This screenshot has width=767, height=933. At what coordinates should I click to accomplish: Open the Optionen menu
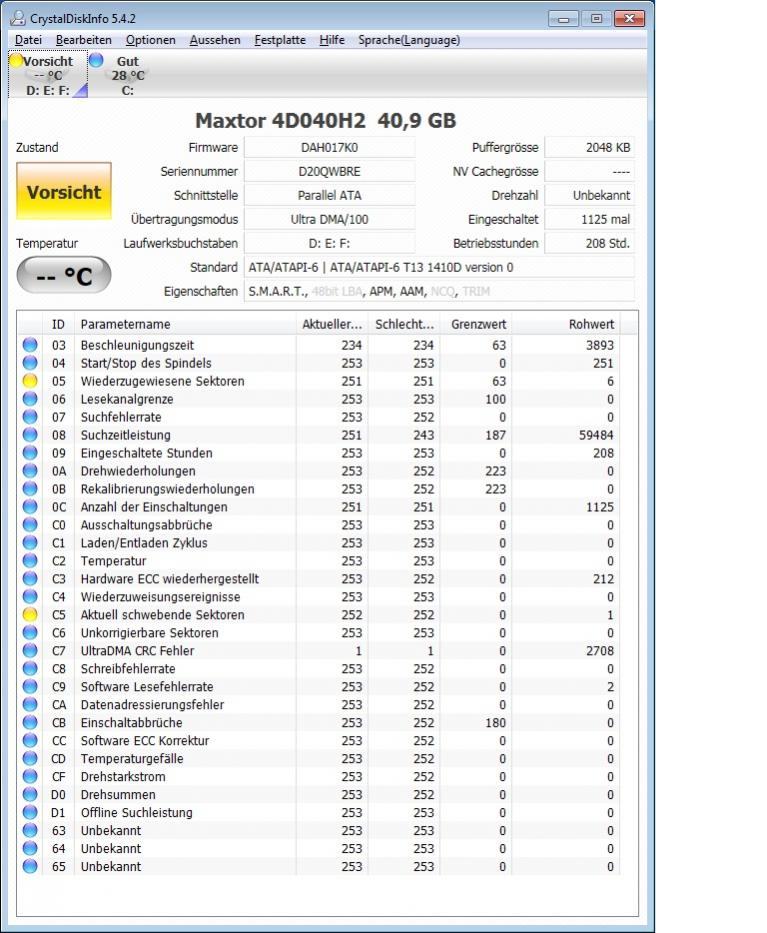151,40
